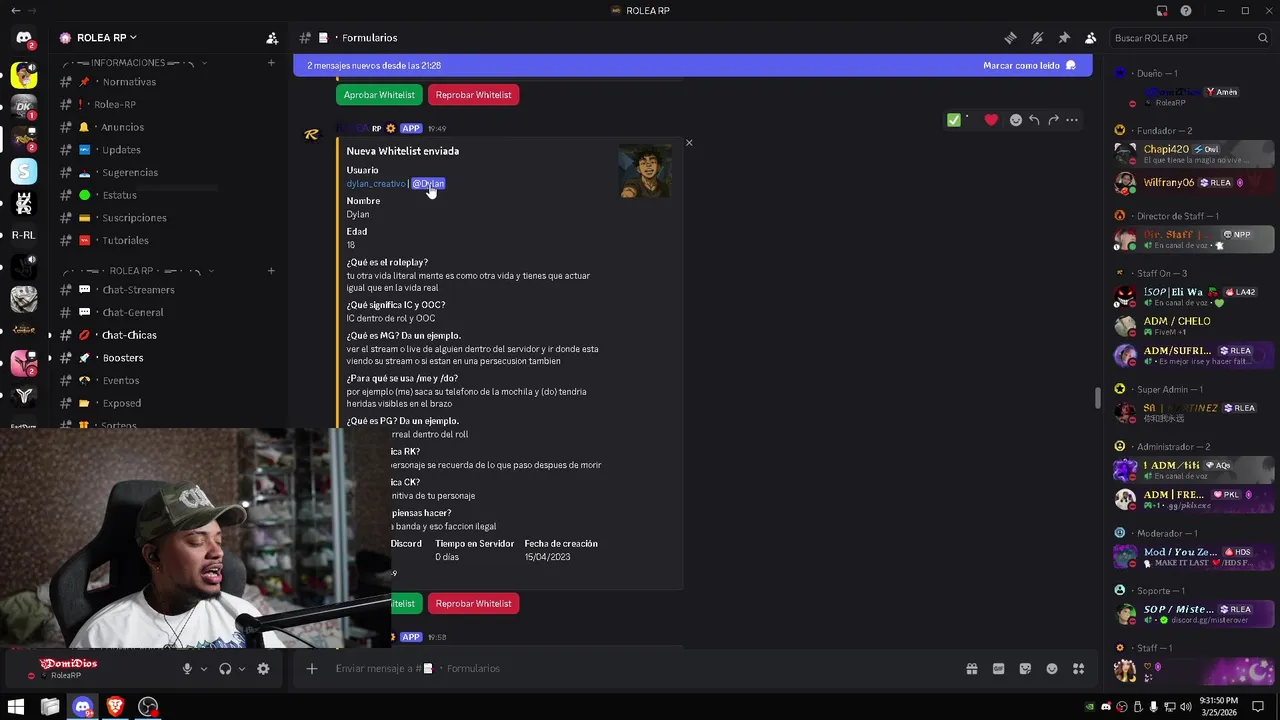The height and width of the screenshot is (720, 1280).
Task: Click lower Reprobar Whitelist button
Action: [x=473, y=604]
